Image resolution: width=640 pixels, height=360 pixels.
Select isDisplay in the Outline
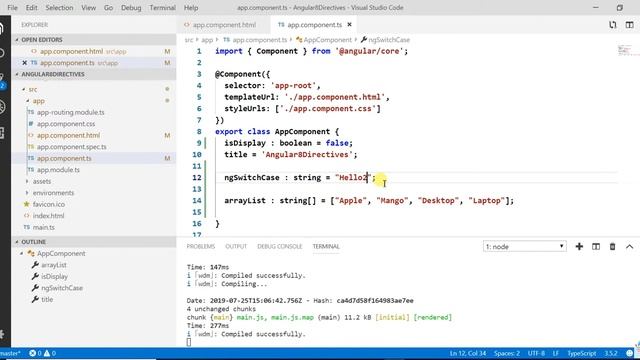pyautogui.click(x=54, y=276)
